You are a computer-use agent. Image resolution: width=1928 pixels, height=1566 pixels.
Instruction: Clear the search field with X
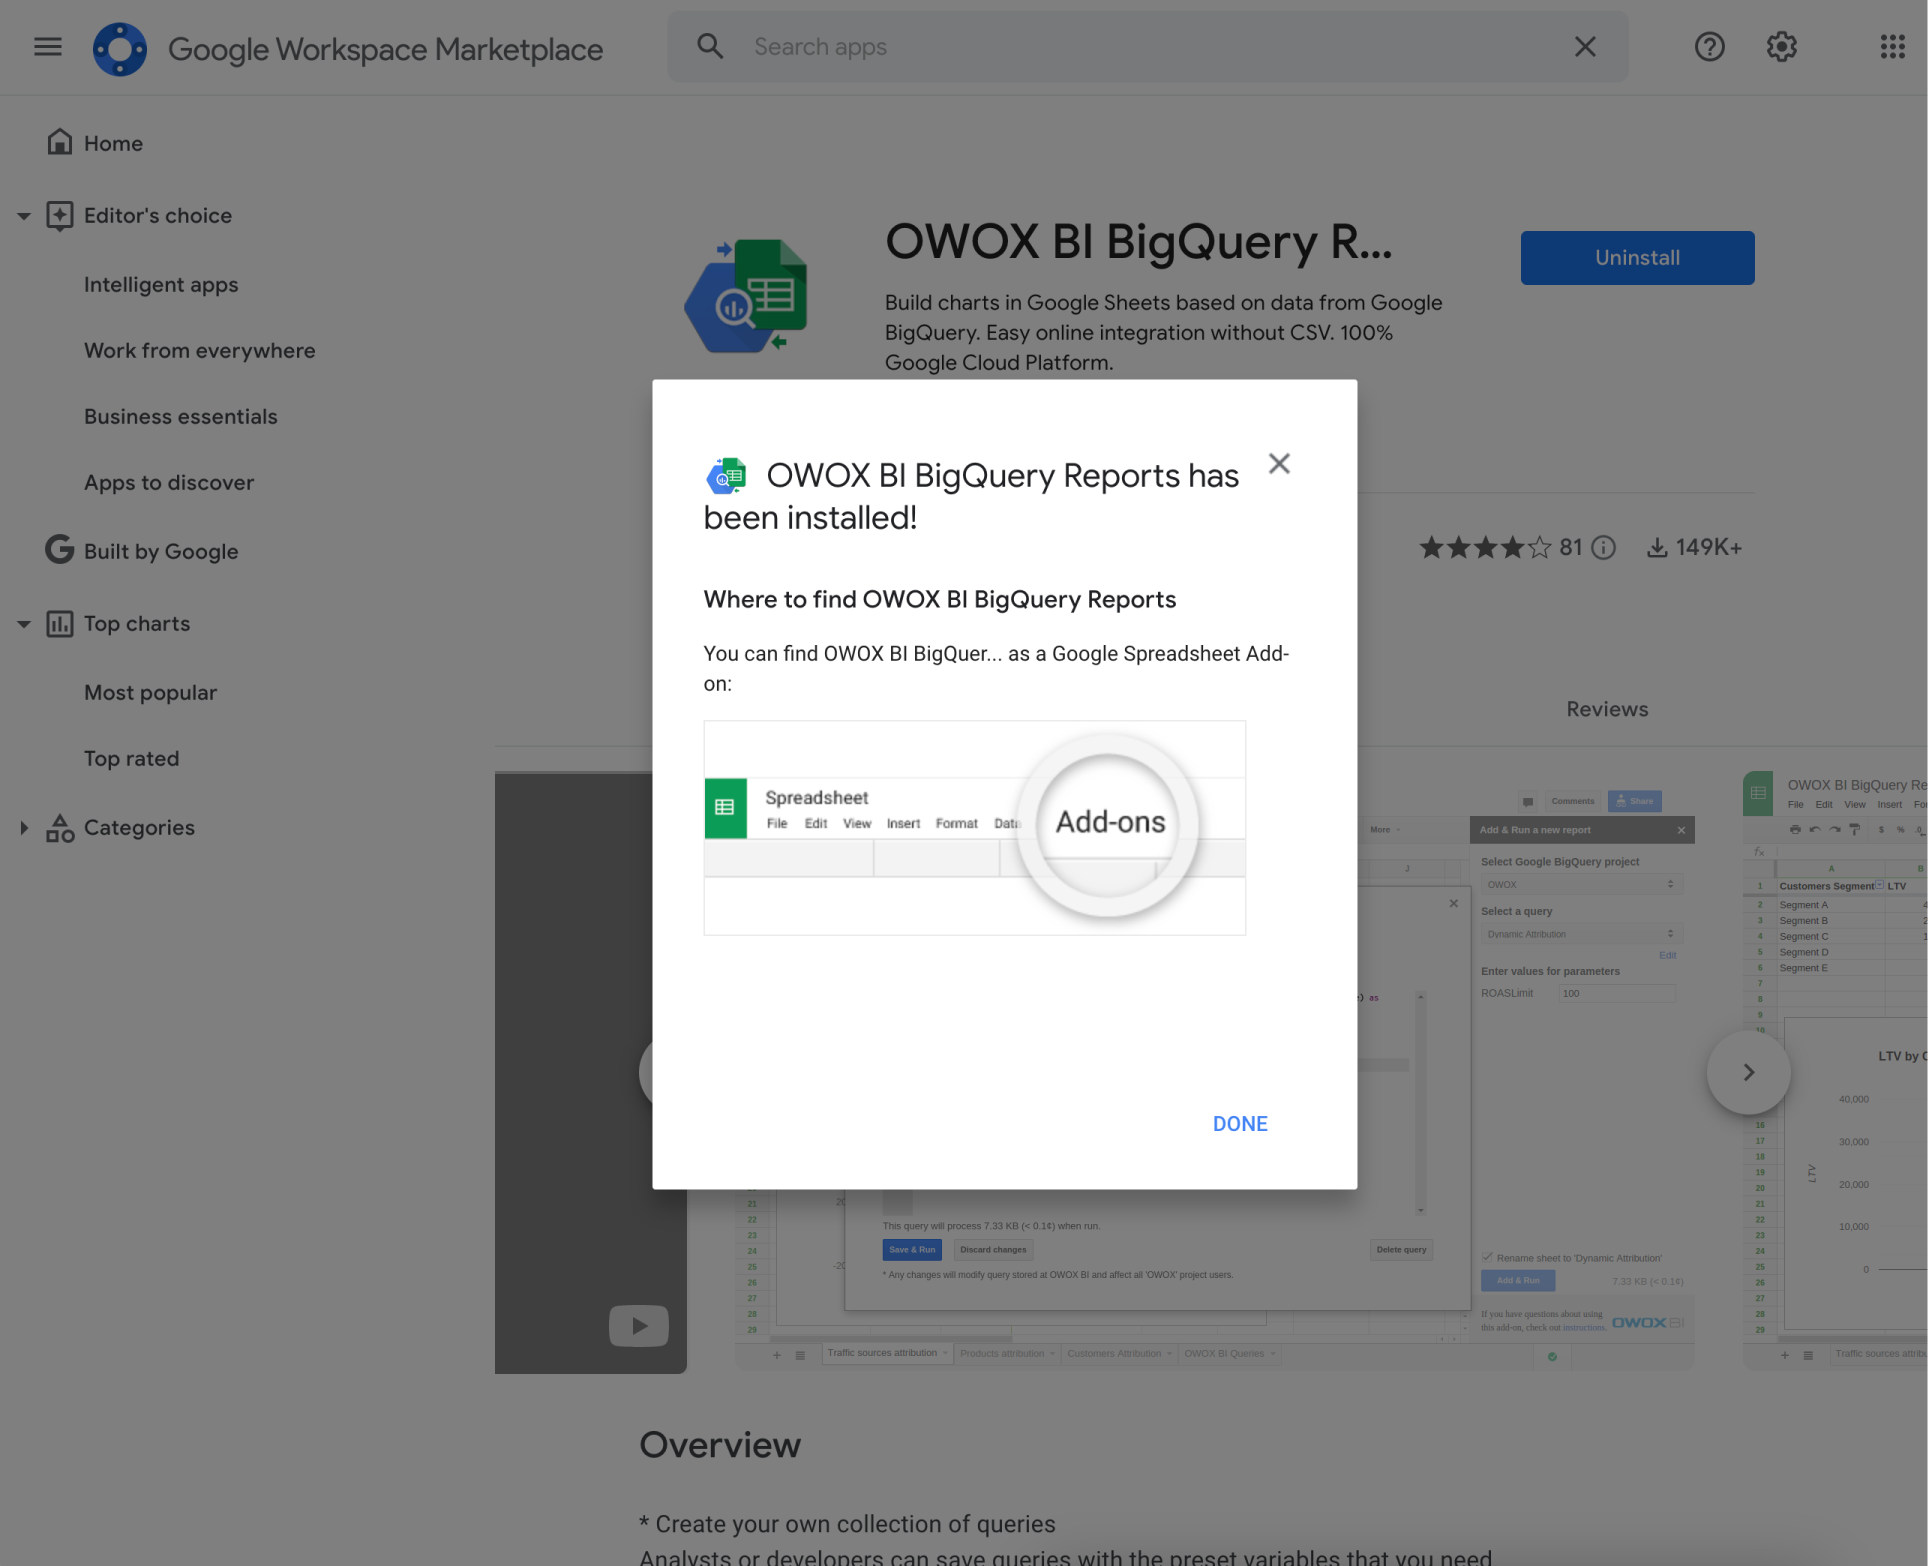coord(1585,46)
